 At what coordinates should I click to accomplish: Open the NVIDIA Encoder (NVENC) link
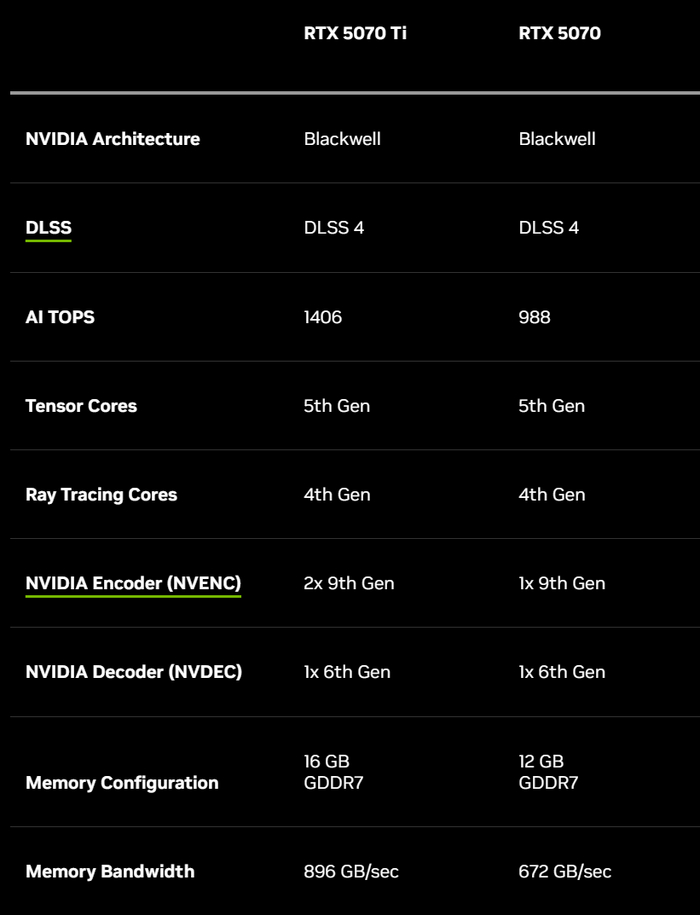133,583
